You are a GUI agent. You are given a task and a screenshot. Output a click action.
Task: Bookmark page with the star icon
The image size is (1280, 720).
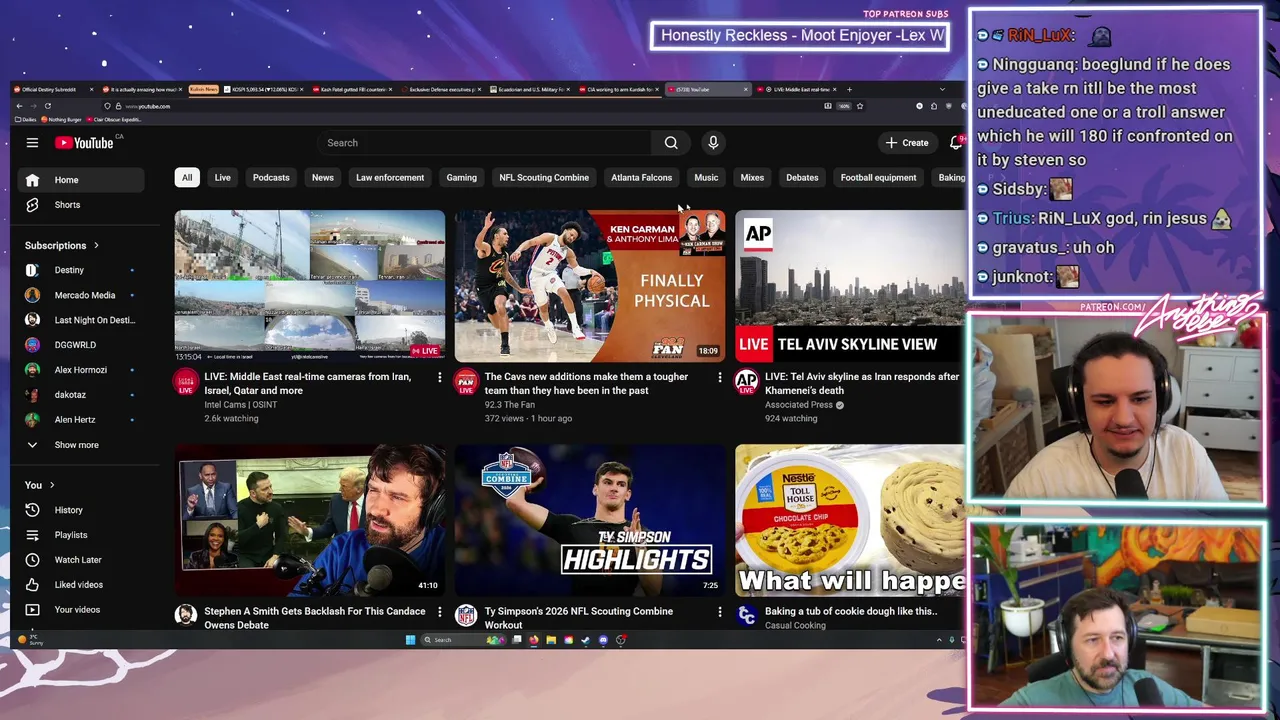click(859, 106)
